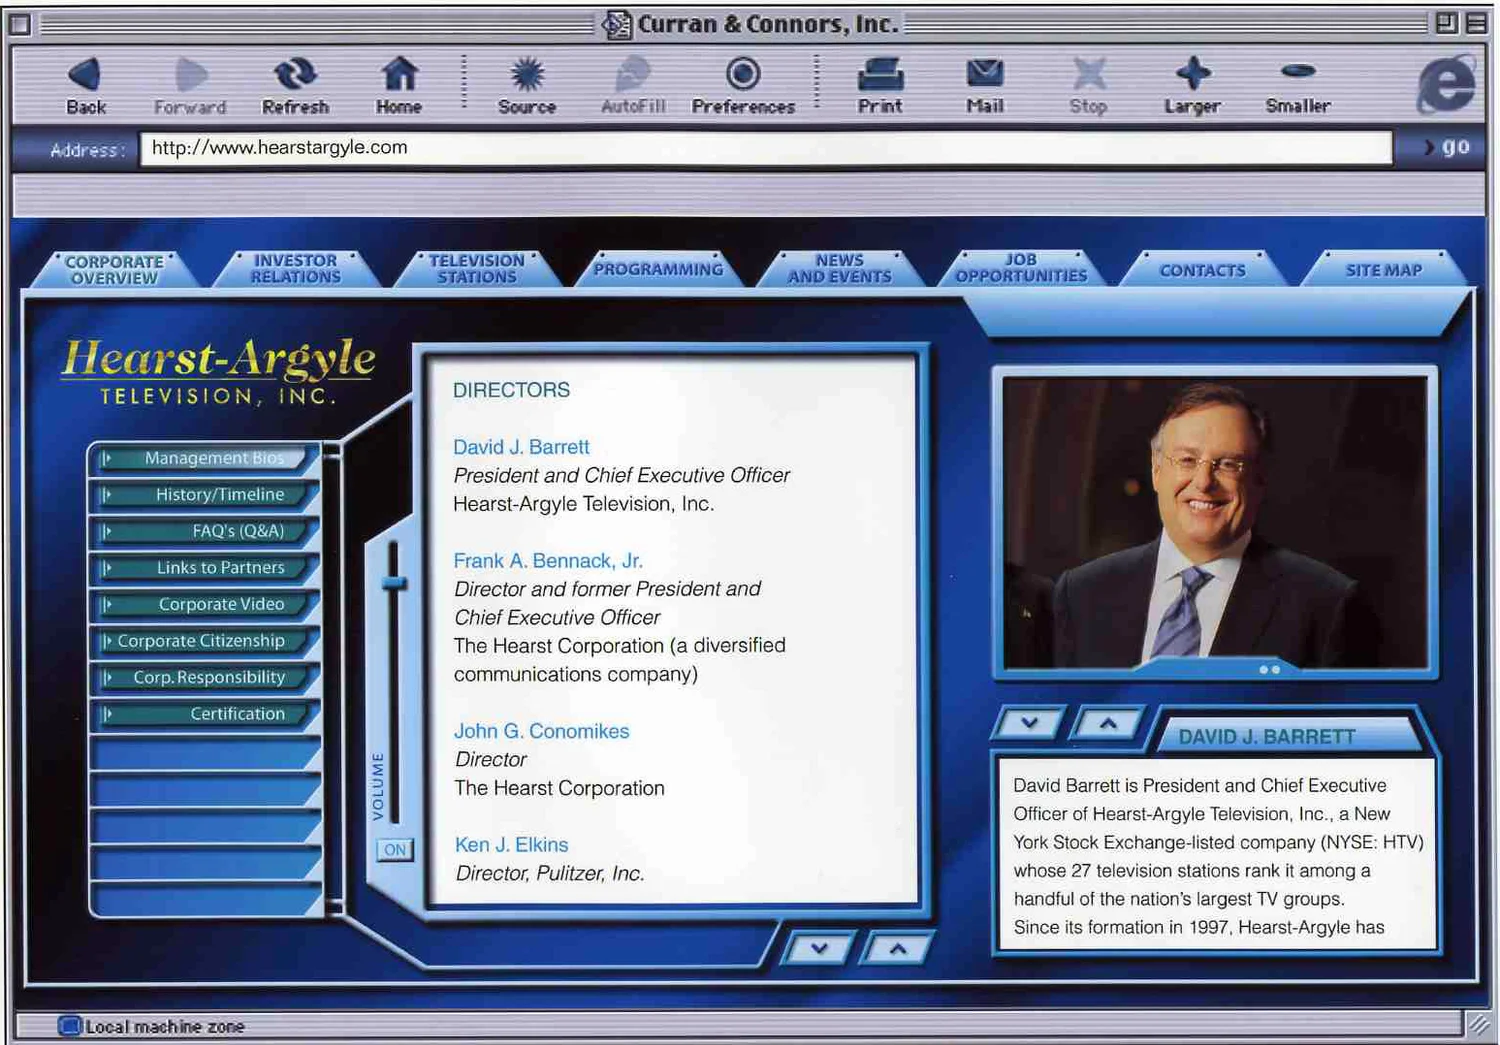Toggle the volume ON button
Viewport: 1500px width, 1045px height.
coord(395,850)
